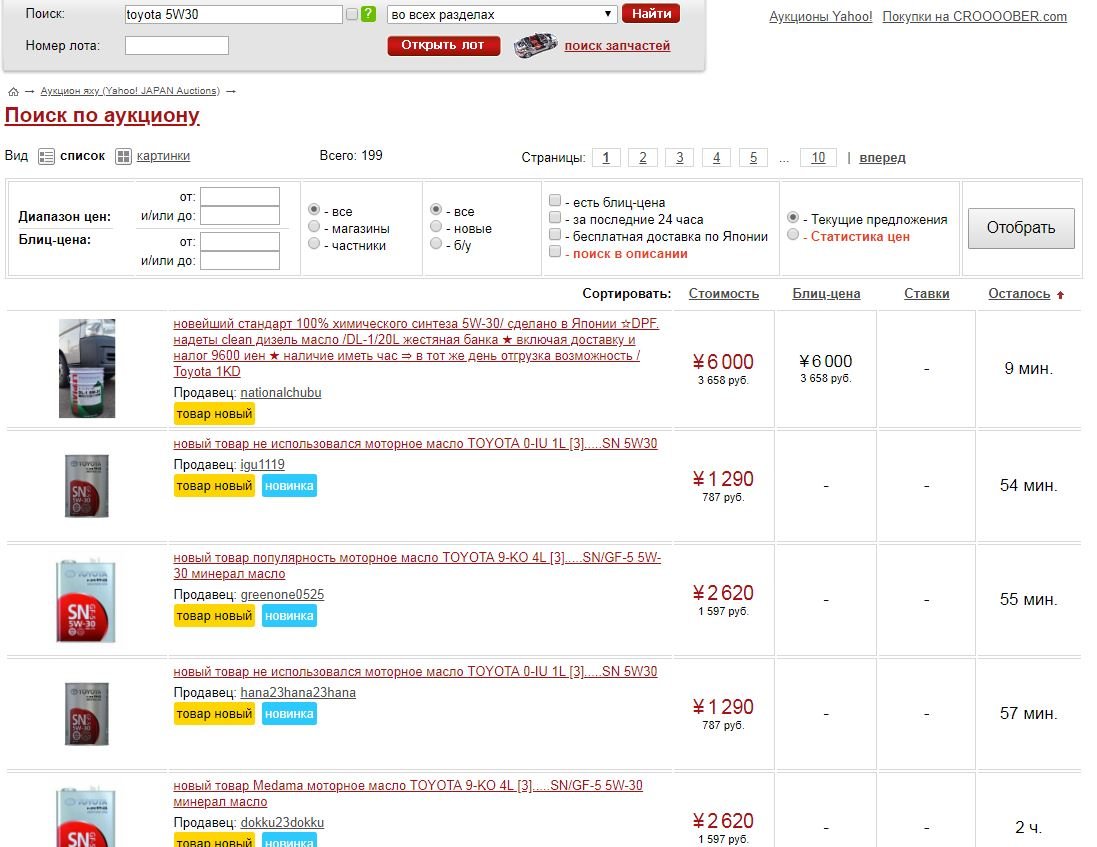
Task: Select the 'частники' seller radio button
Action: point(314,243)
